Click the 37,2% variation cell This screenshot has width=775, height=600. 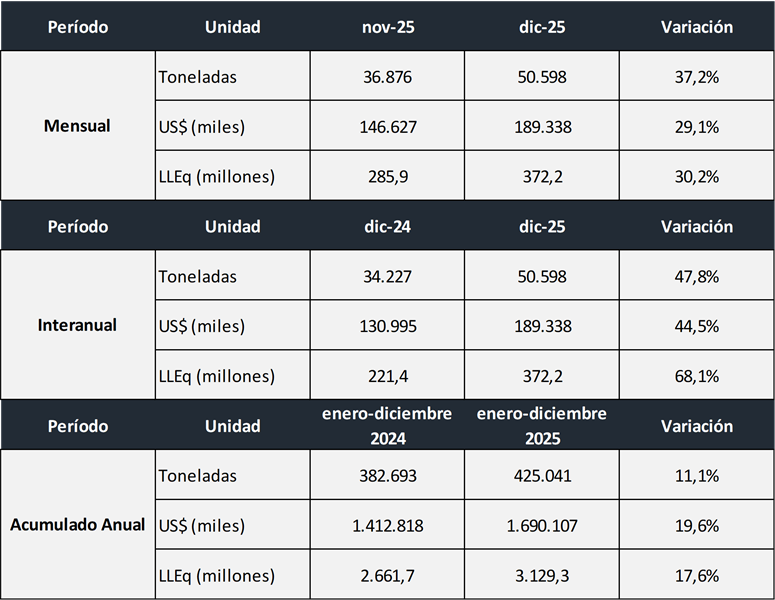tap(696, 77)
